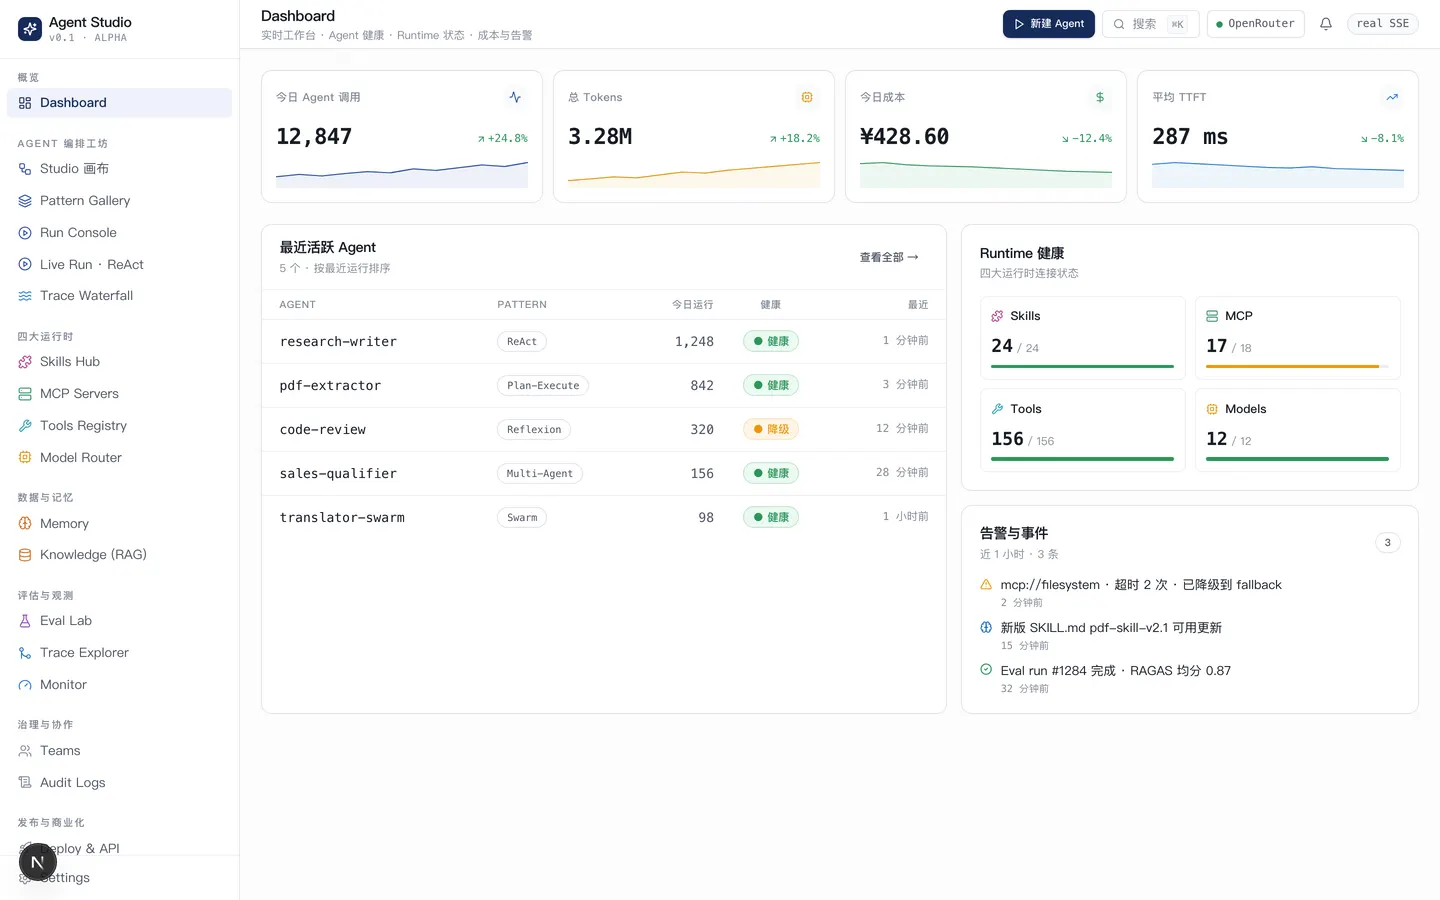Click the notification bell icon

pyautogui.click(x=1326, y=24)
